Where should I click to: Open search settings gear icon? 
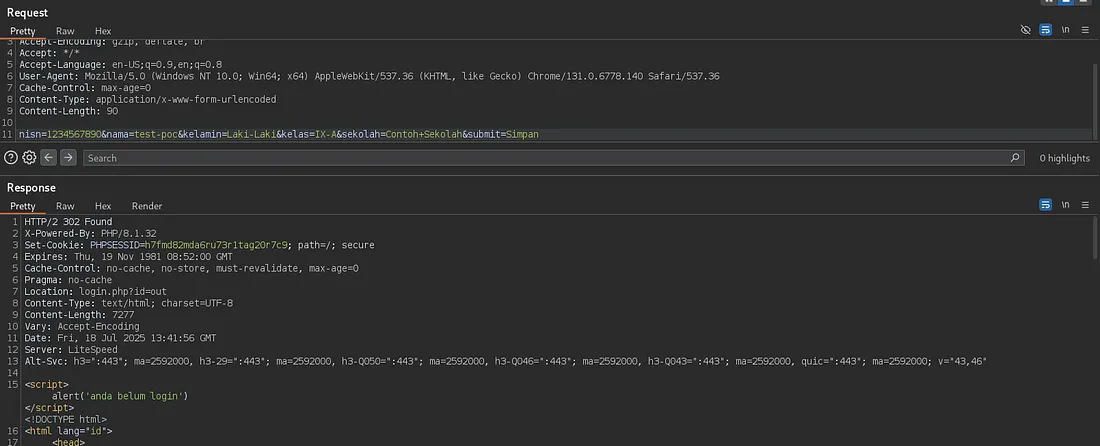tap(29, 158)
